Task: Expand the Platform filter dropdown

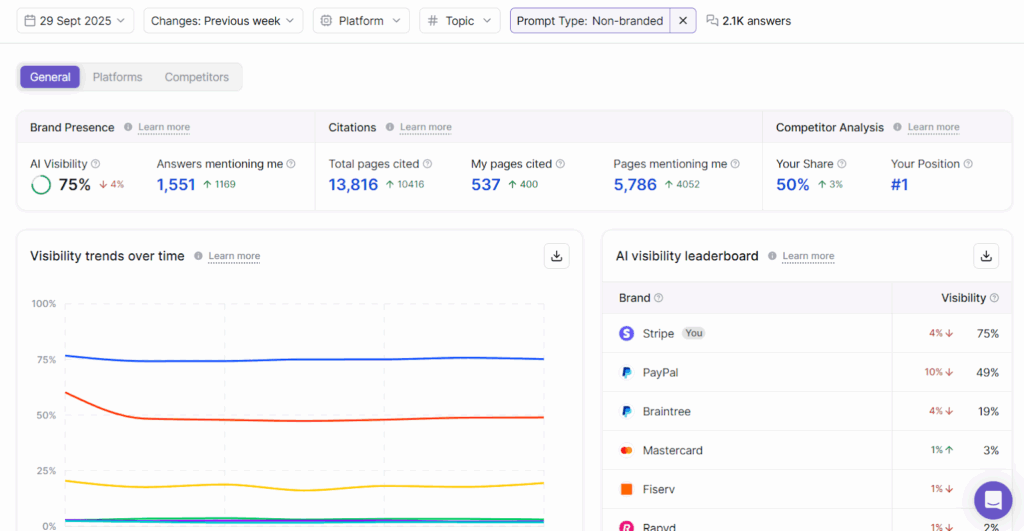Action: 360,21
